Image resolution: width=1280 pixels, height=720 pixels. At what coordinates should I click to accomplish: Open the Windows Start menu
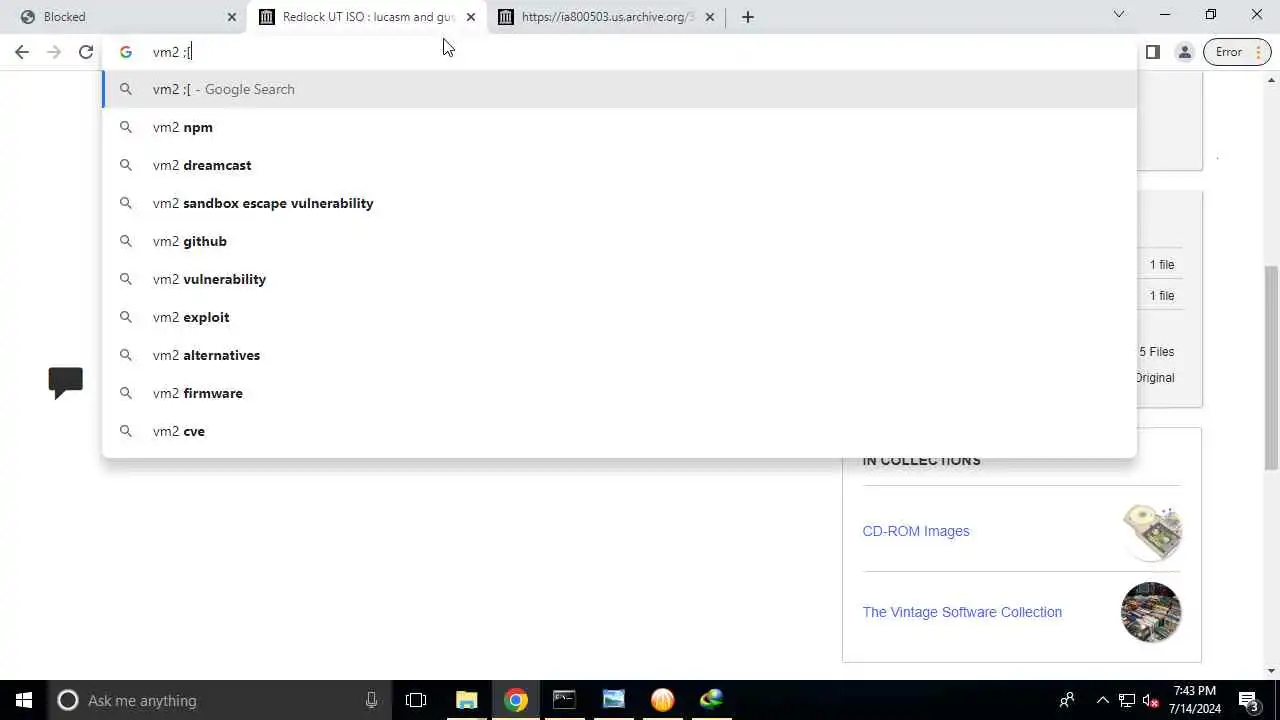[24, 700]
